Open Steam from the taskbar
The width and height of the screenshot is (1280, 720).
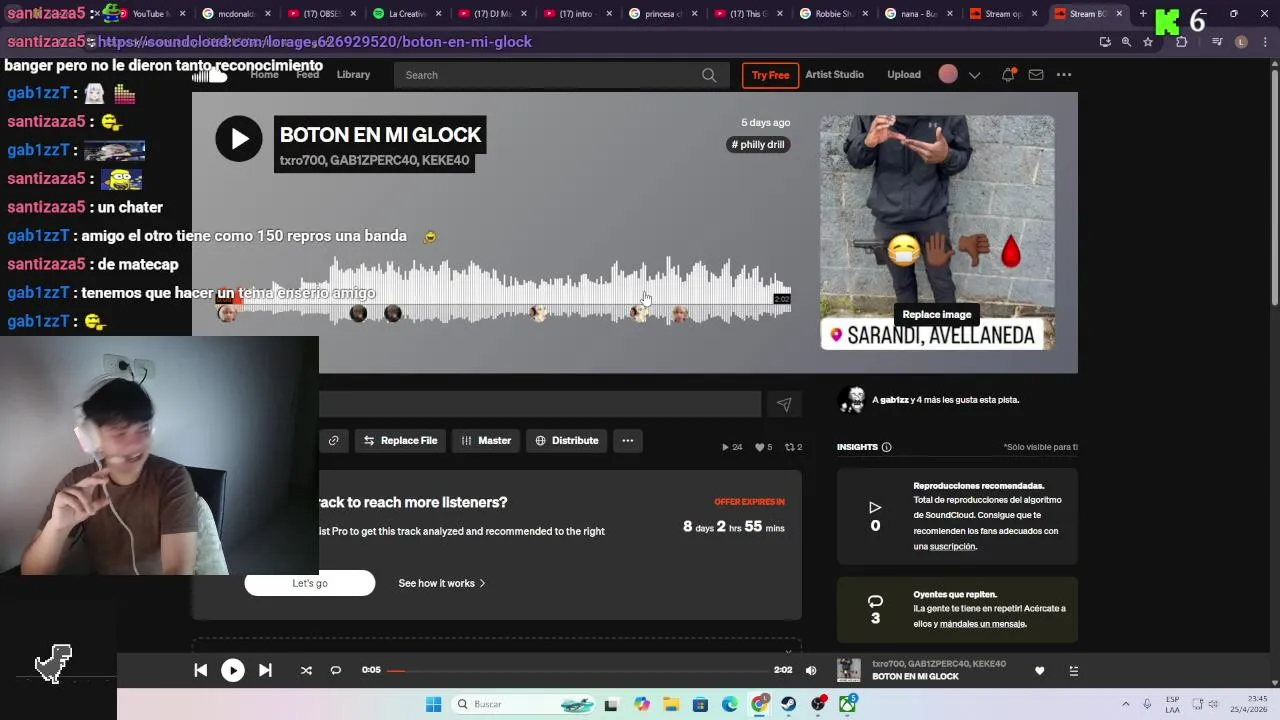tap(789, 704)
